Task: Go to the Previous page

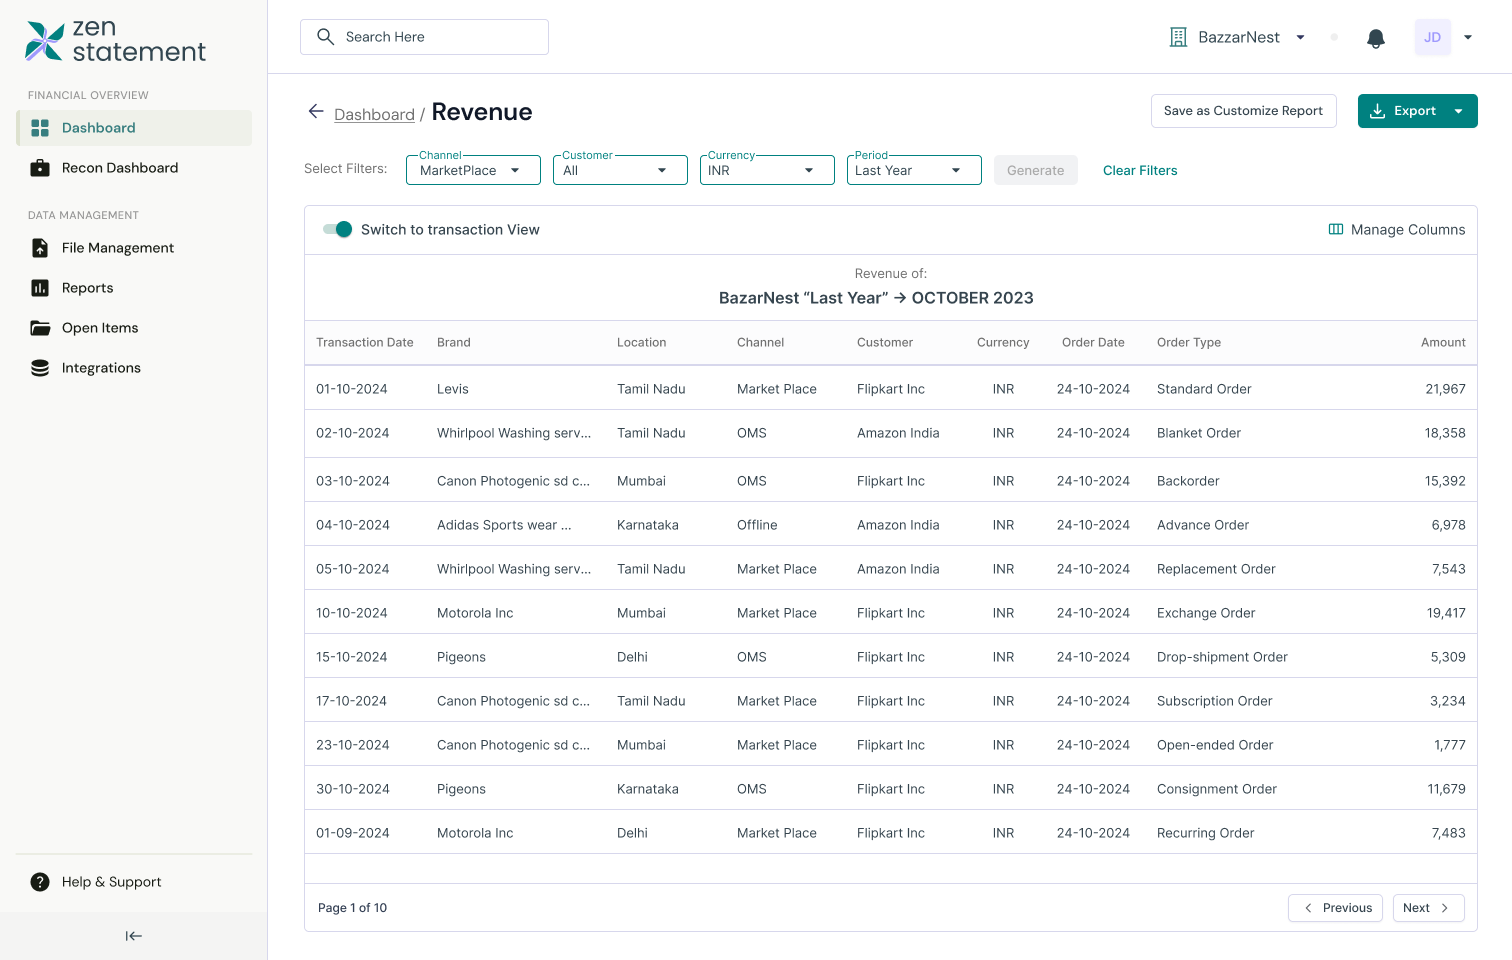Action: click(1336, 908)
